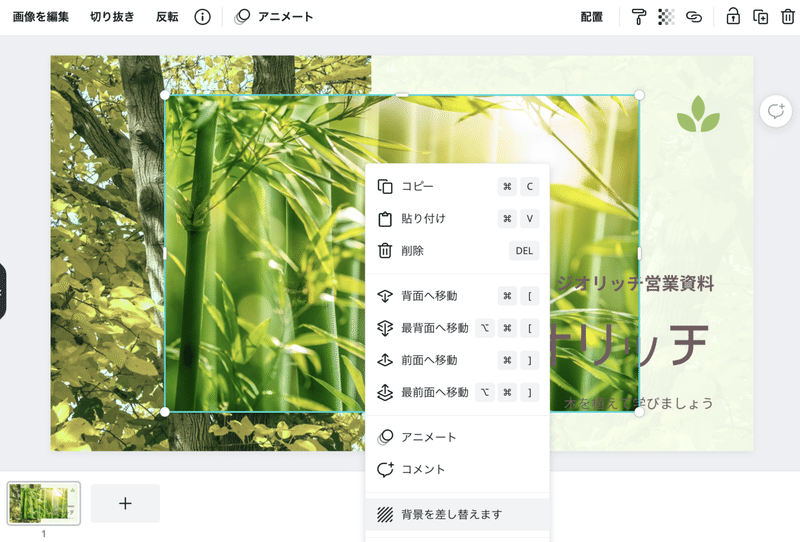Open the 配置 position panel
The width and height of the screenshot is (800, 542).
592,17
